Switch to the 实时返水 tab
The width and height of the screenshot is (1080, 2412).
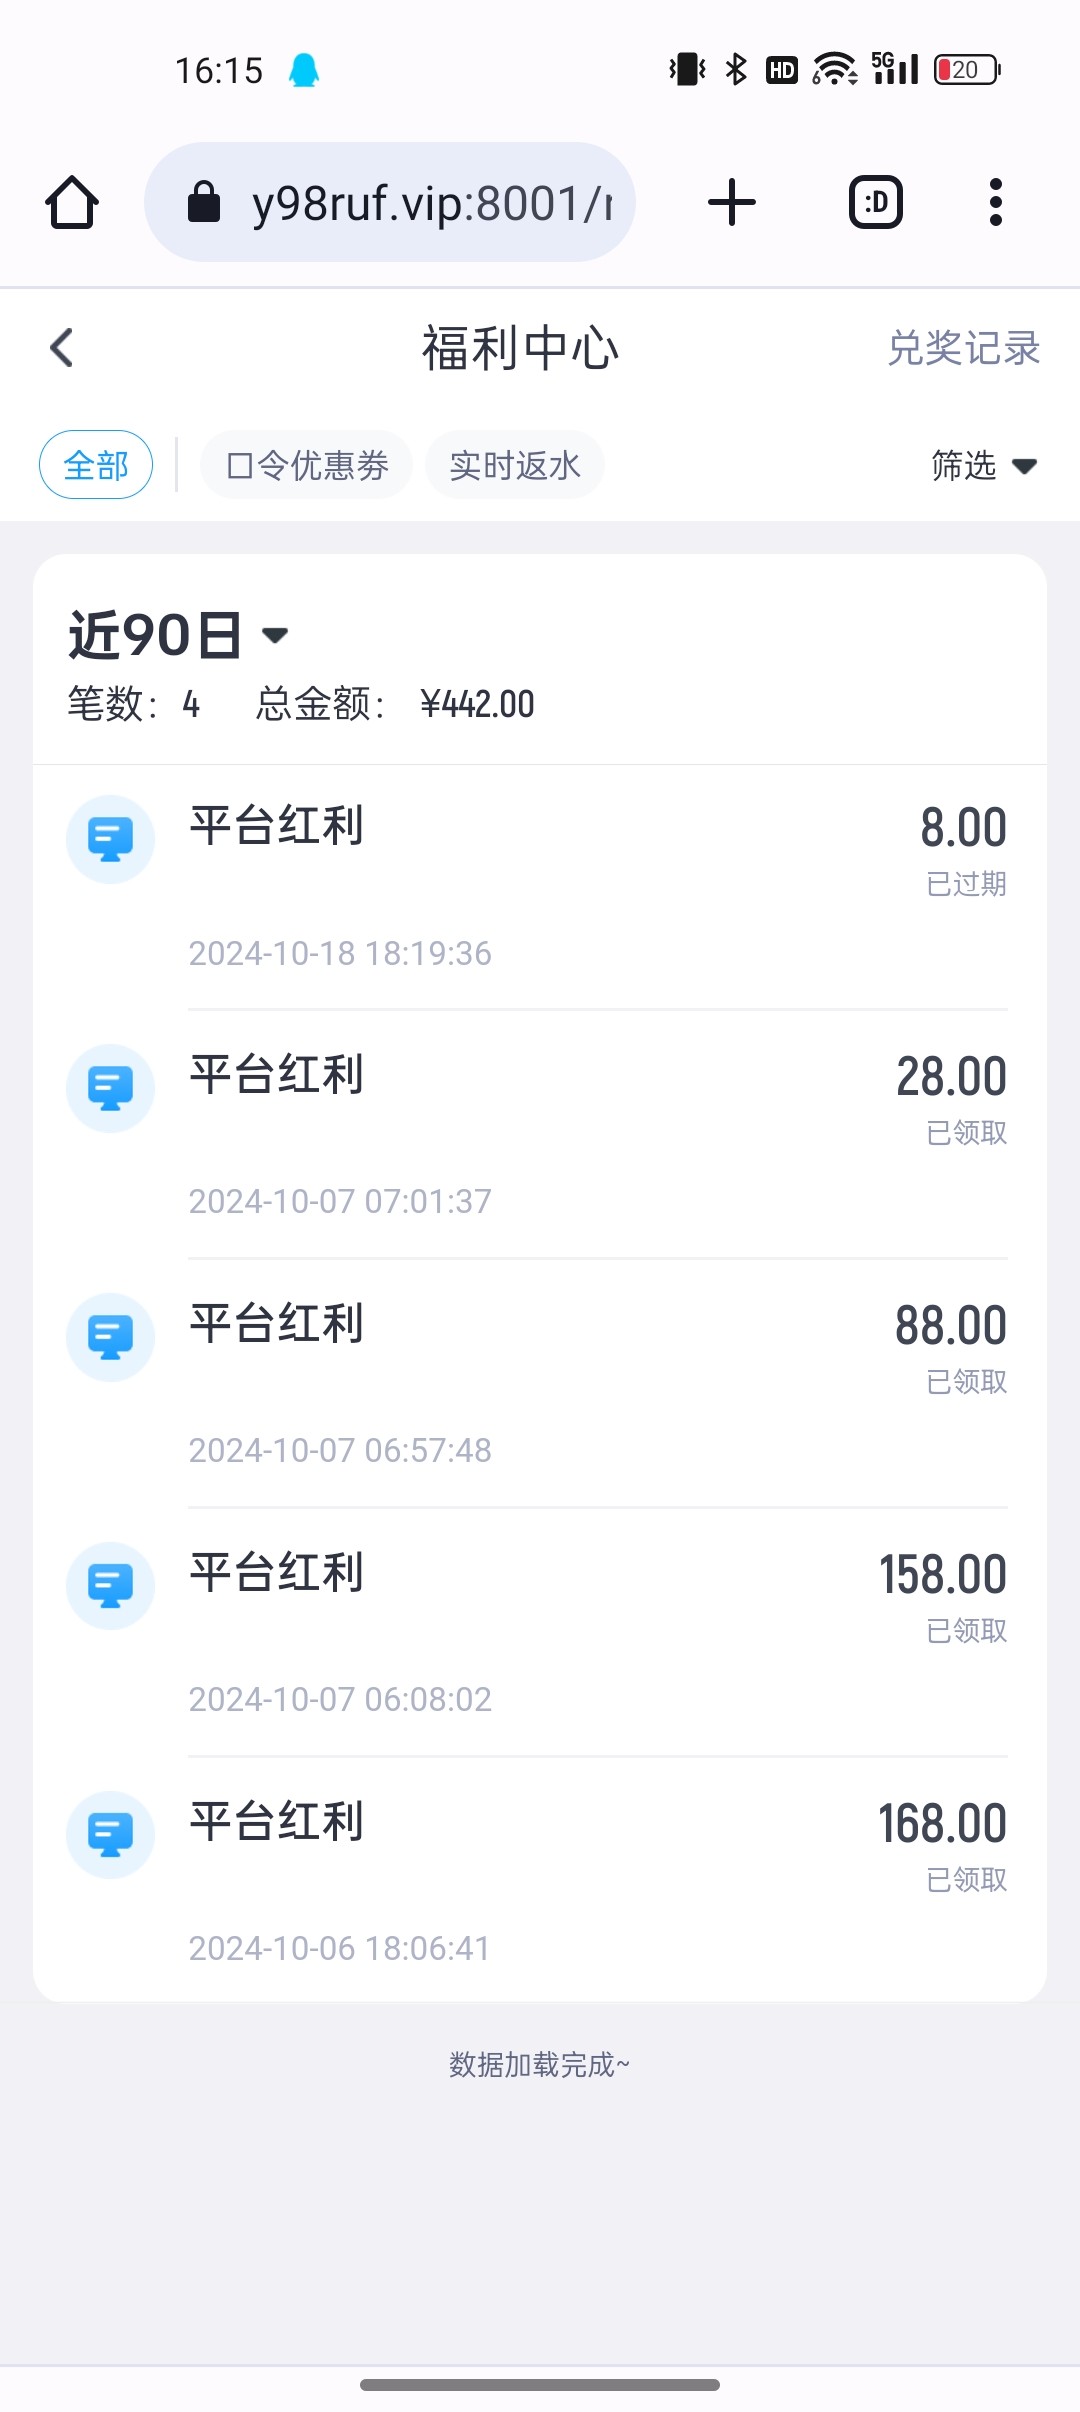click(515, 465)
